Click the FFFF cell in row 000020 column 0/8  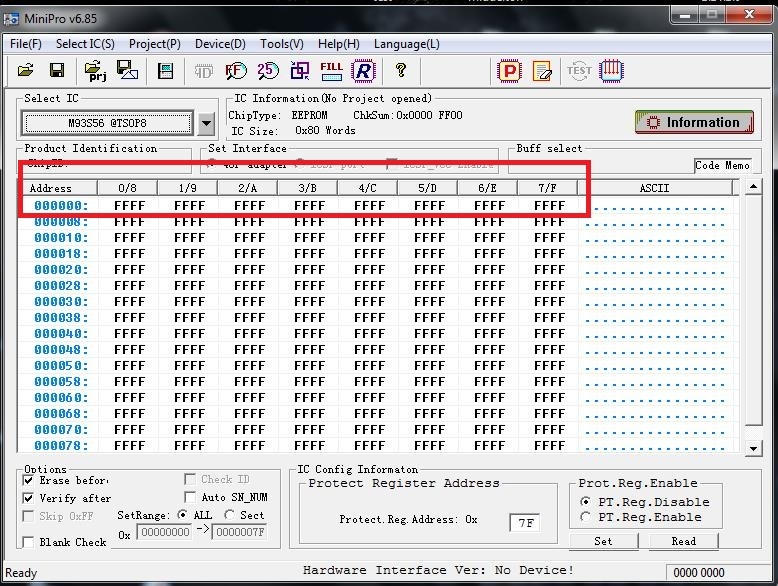(x=129, y=270)
